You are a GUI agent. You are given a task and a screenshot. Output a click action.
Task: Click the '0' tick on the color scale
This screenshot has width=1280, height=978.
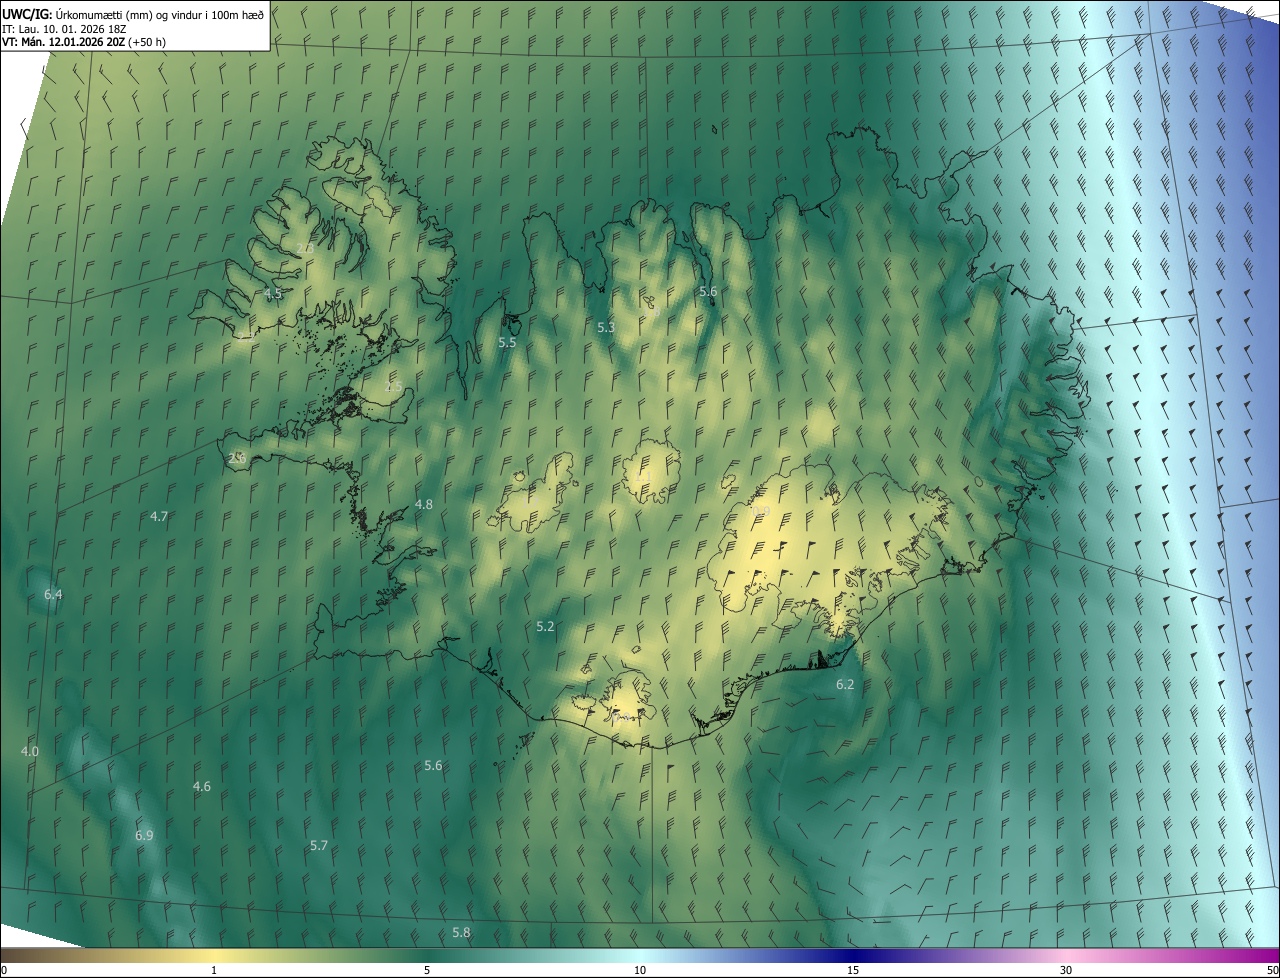tap(4, 970)
